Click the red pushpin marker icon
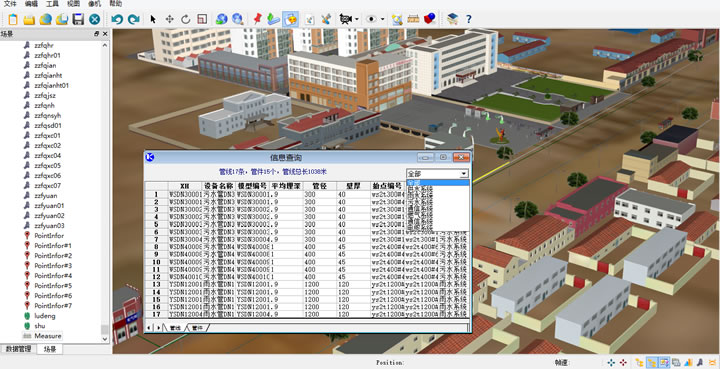 257,19
